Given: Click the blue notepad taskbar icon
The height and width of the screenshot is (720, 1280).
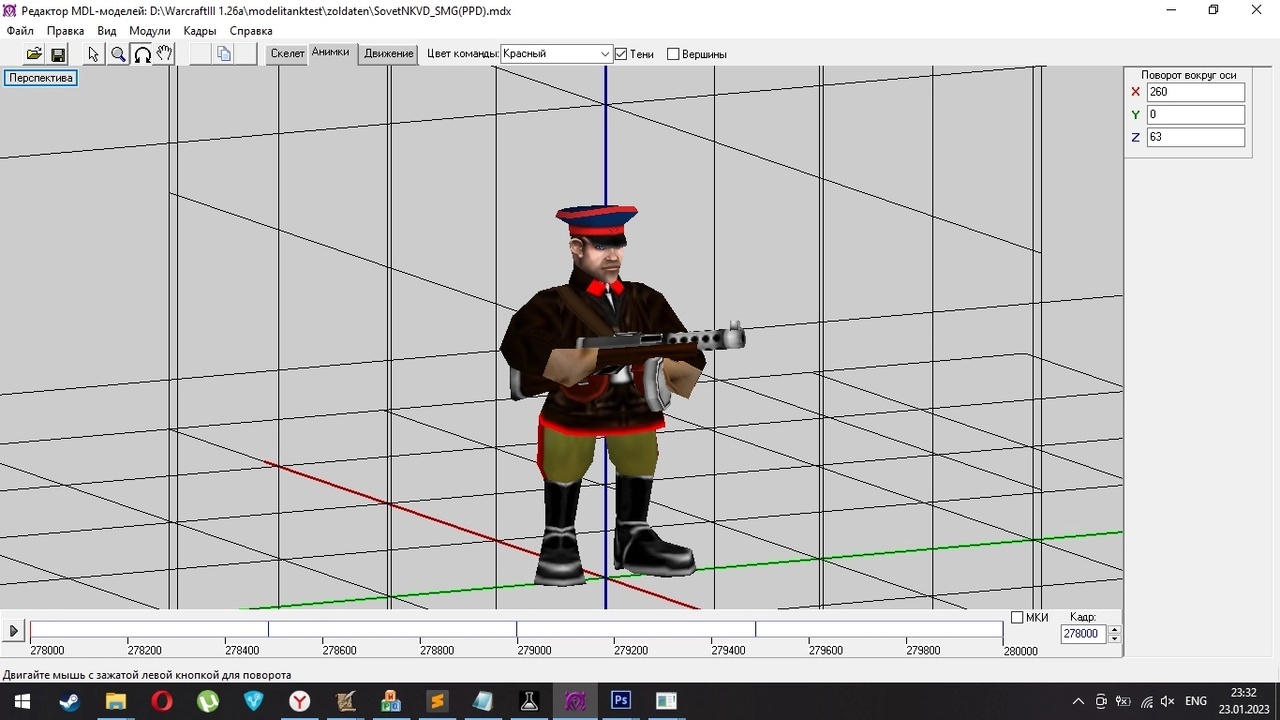Looking at the screenshot, I should pos(483,701).
